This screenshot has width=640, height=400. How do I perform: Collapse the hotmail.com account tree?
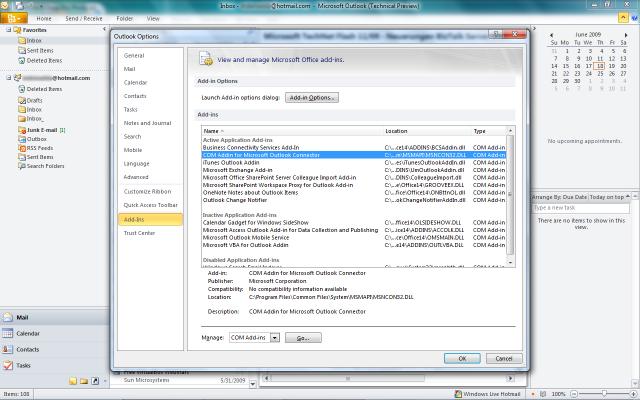pos(9,78)
